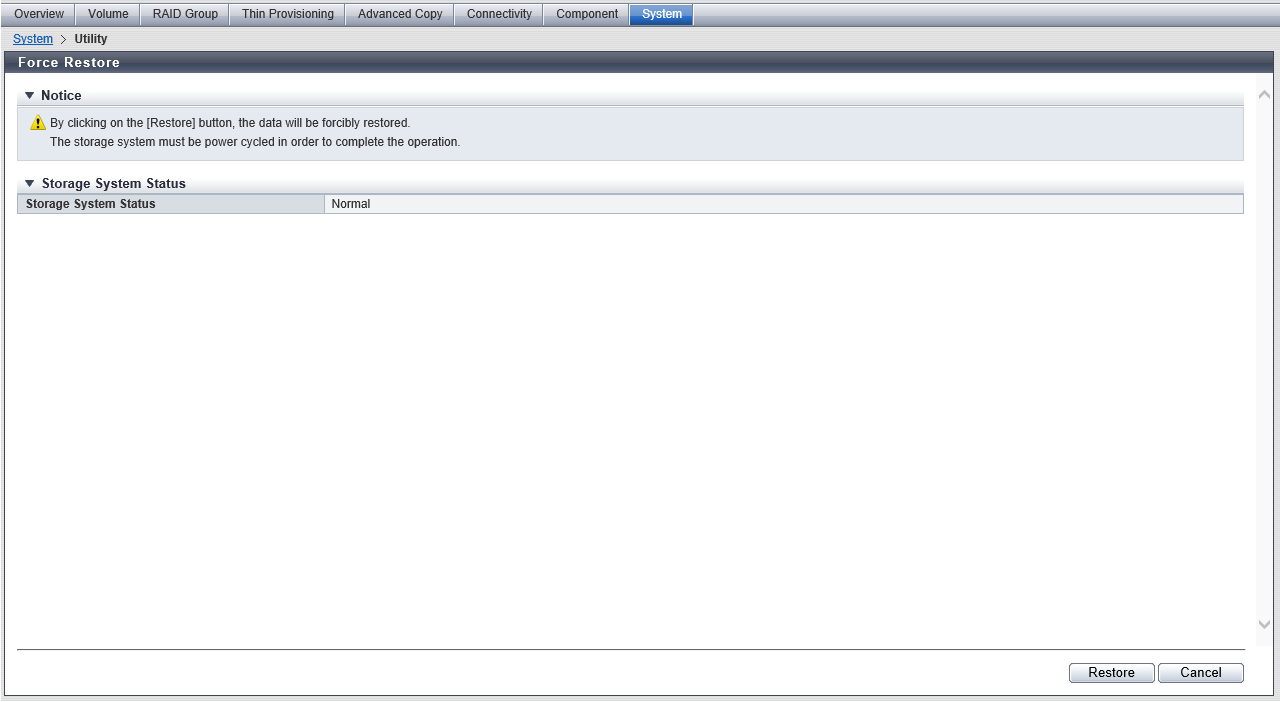The height and width of the screenshot is (702, 1280).
Task: Click the scrollbar up arrow
Action: coord(1264,95)
